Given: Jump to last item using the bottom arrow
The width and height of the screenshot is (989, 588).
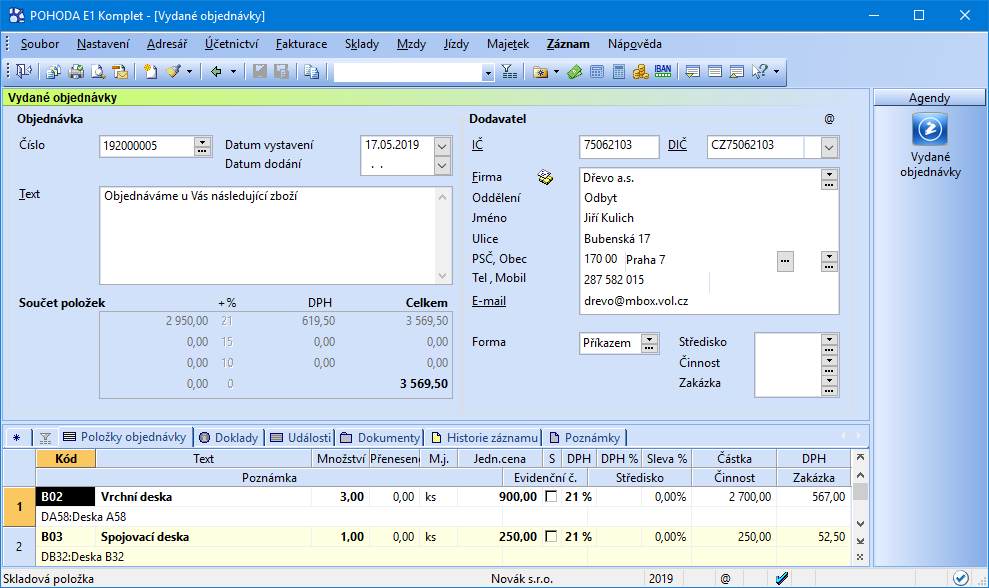Looking at the screenshot, I should coord(860,541).
